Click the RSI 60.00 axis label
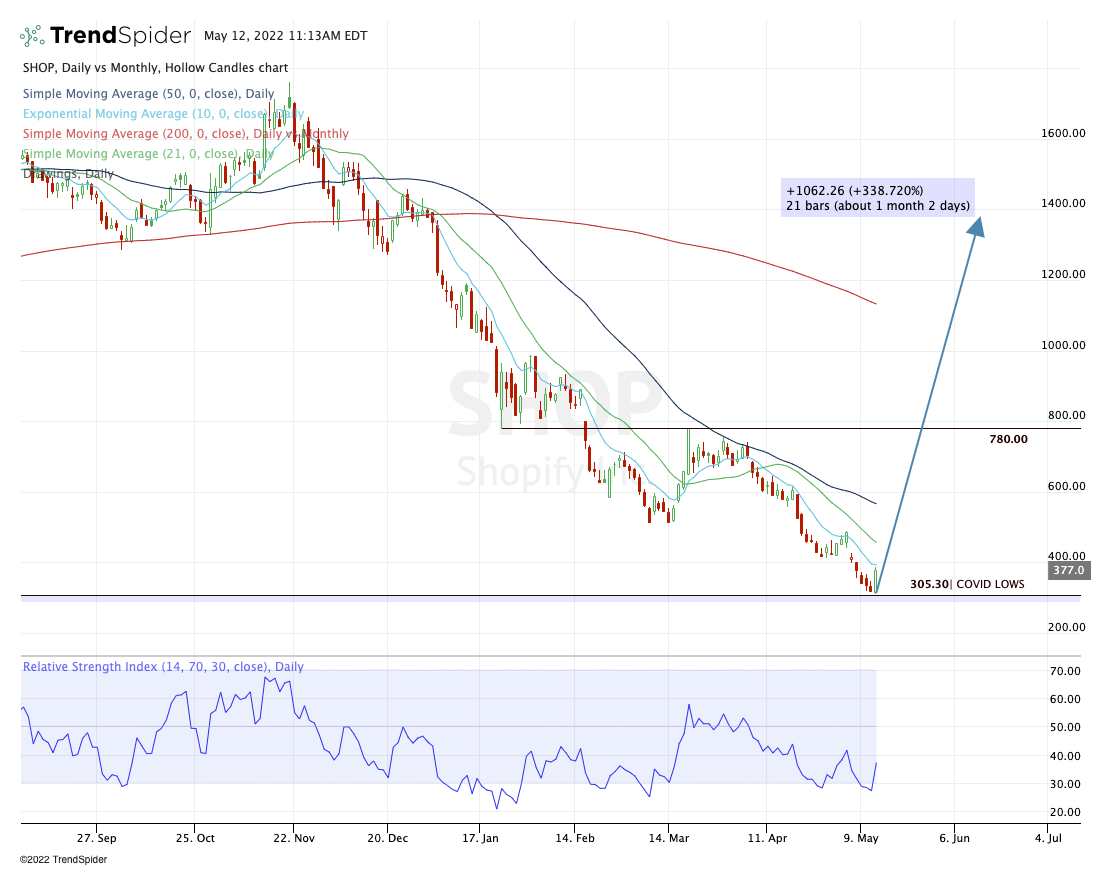The height and width of the screenshot is (869, 1111). tap(1065, 699)
